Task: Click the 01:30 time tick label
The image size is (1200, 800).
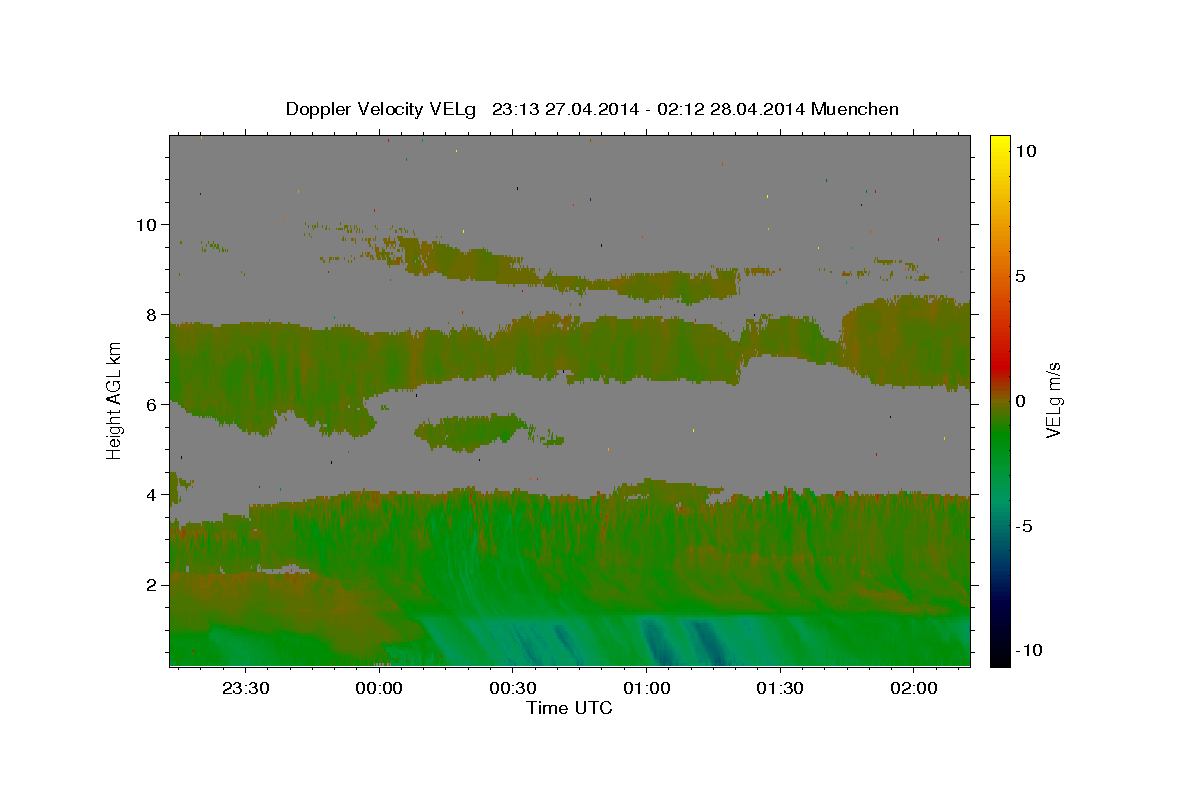Action: (780, 689)
